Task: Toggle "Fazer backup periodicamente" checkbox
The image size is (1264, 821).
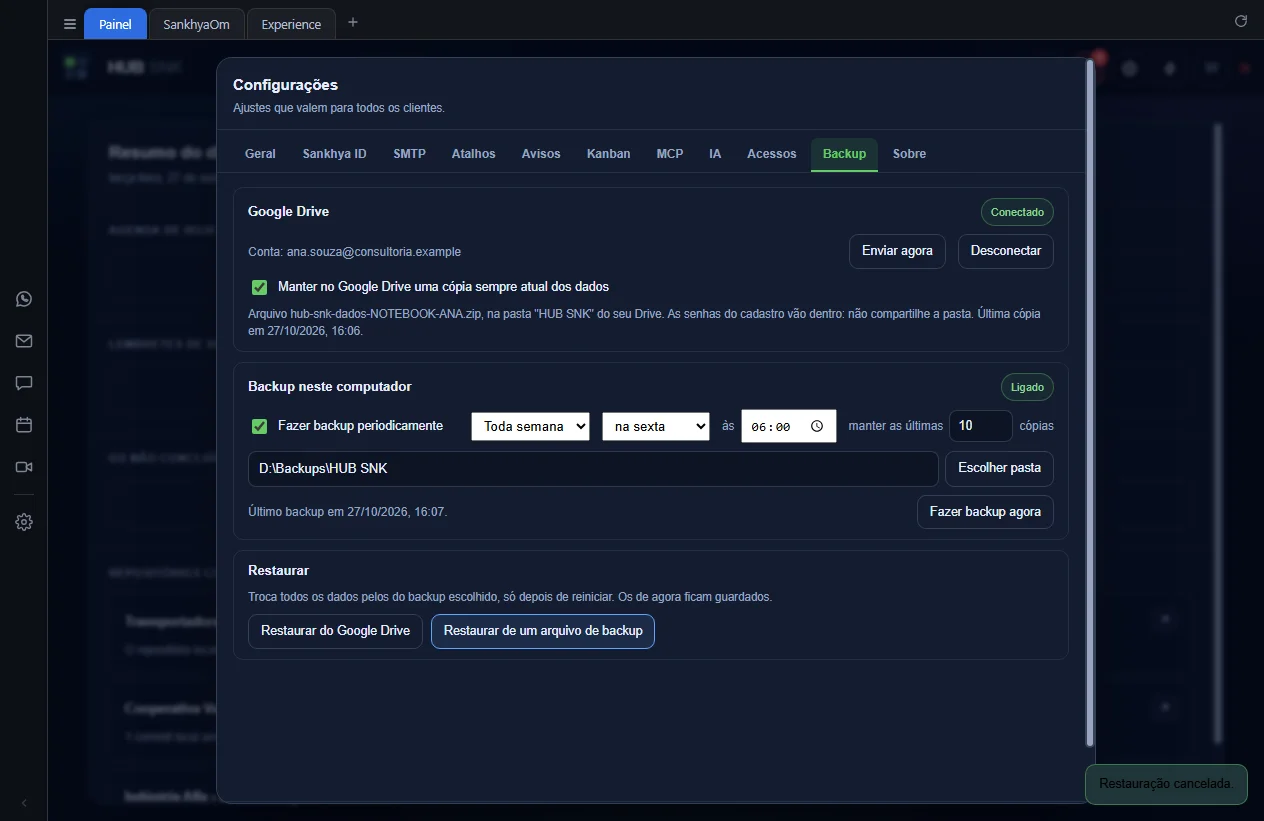Action: click(260, 426)
